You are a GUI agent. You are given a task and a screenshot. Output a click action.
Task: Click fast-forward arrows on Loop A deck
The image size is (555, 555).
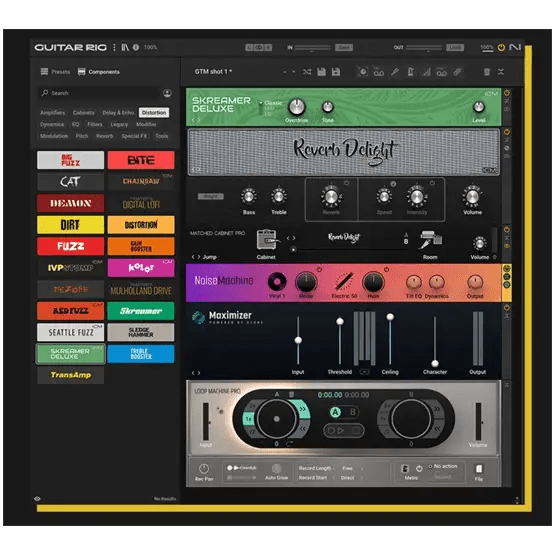tap(303, 408)
